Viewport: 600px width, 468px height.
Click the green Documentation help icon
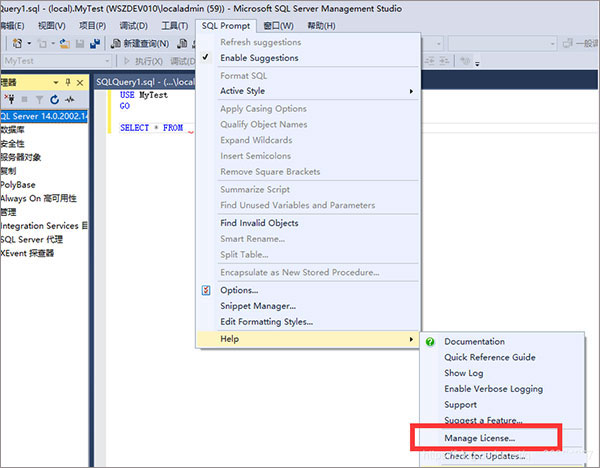[x=430, y=342]
